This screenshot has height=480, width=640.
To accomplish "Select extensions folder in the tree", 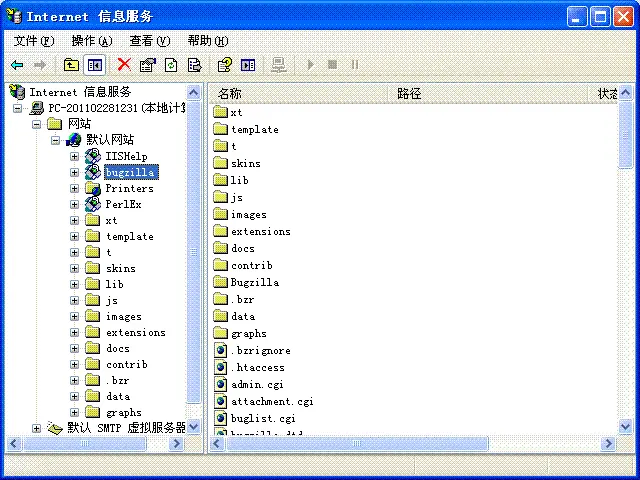I will point(136,333).
